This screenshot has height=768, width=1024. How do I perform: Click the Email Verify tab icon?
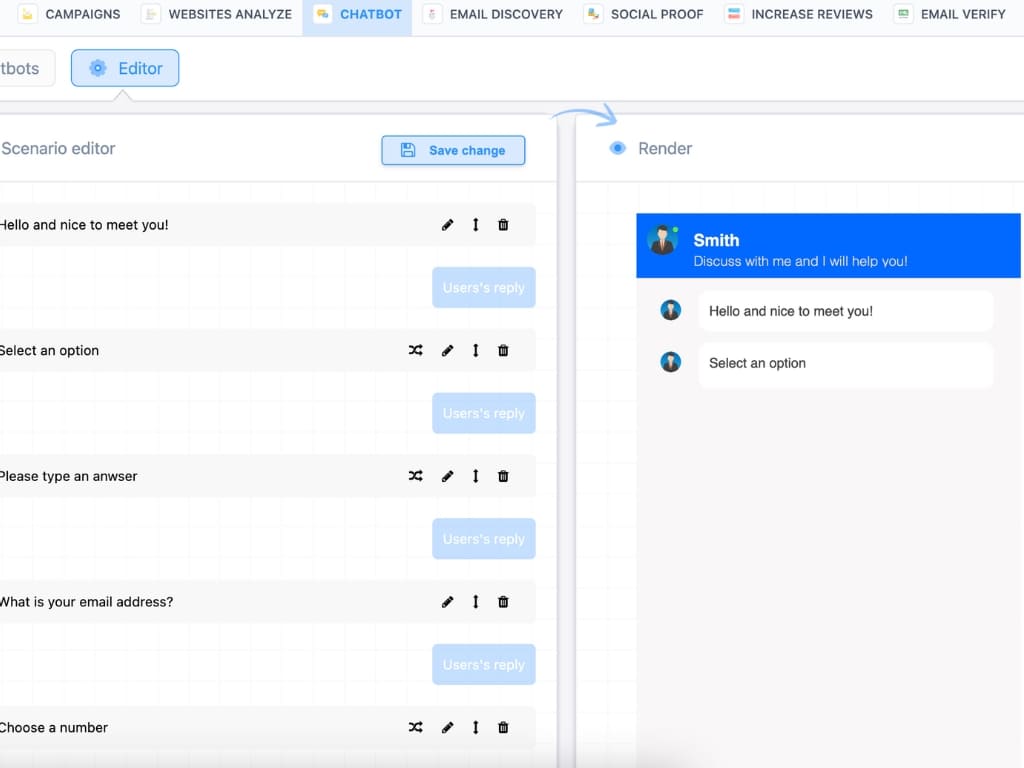(903, 14)
